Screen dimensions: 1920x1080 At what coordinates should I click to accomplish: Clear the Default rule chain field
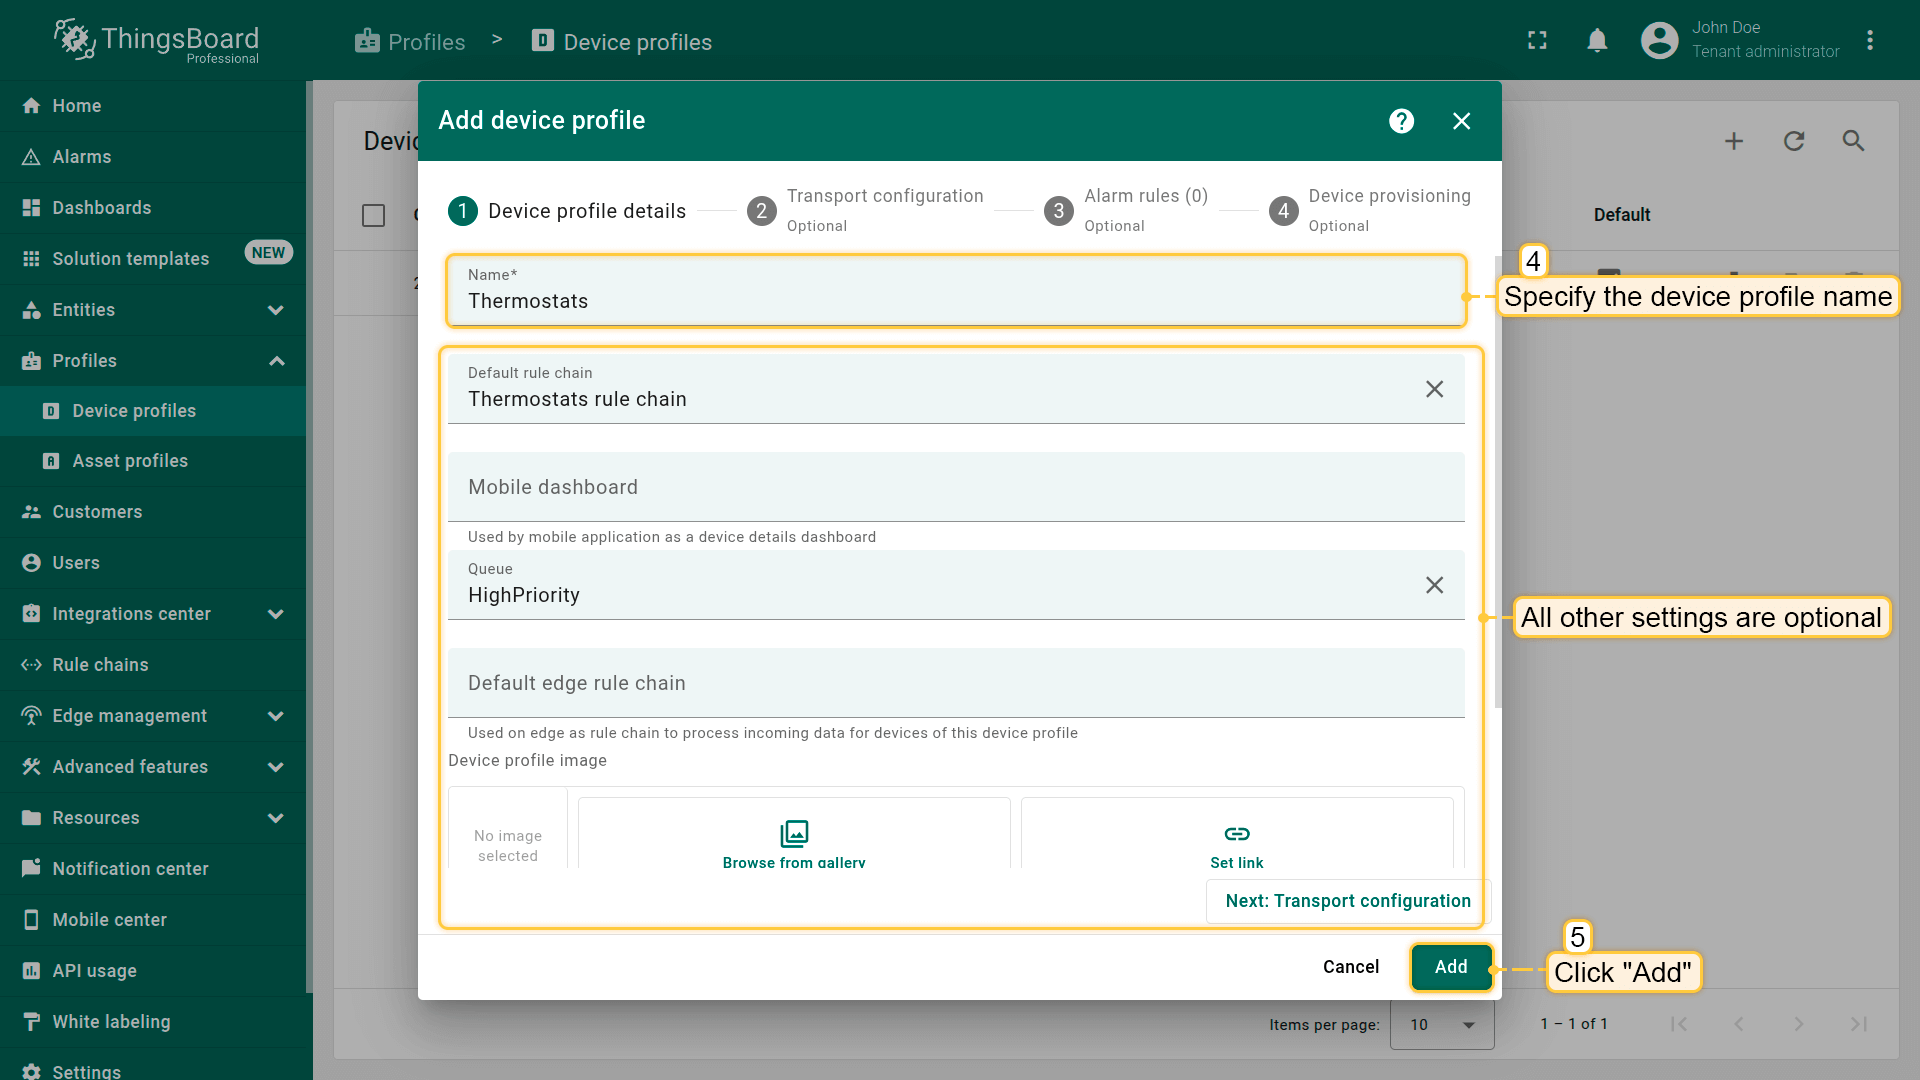1434,389
